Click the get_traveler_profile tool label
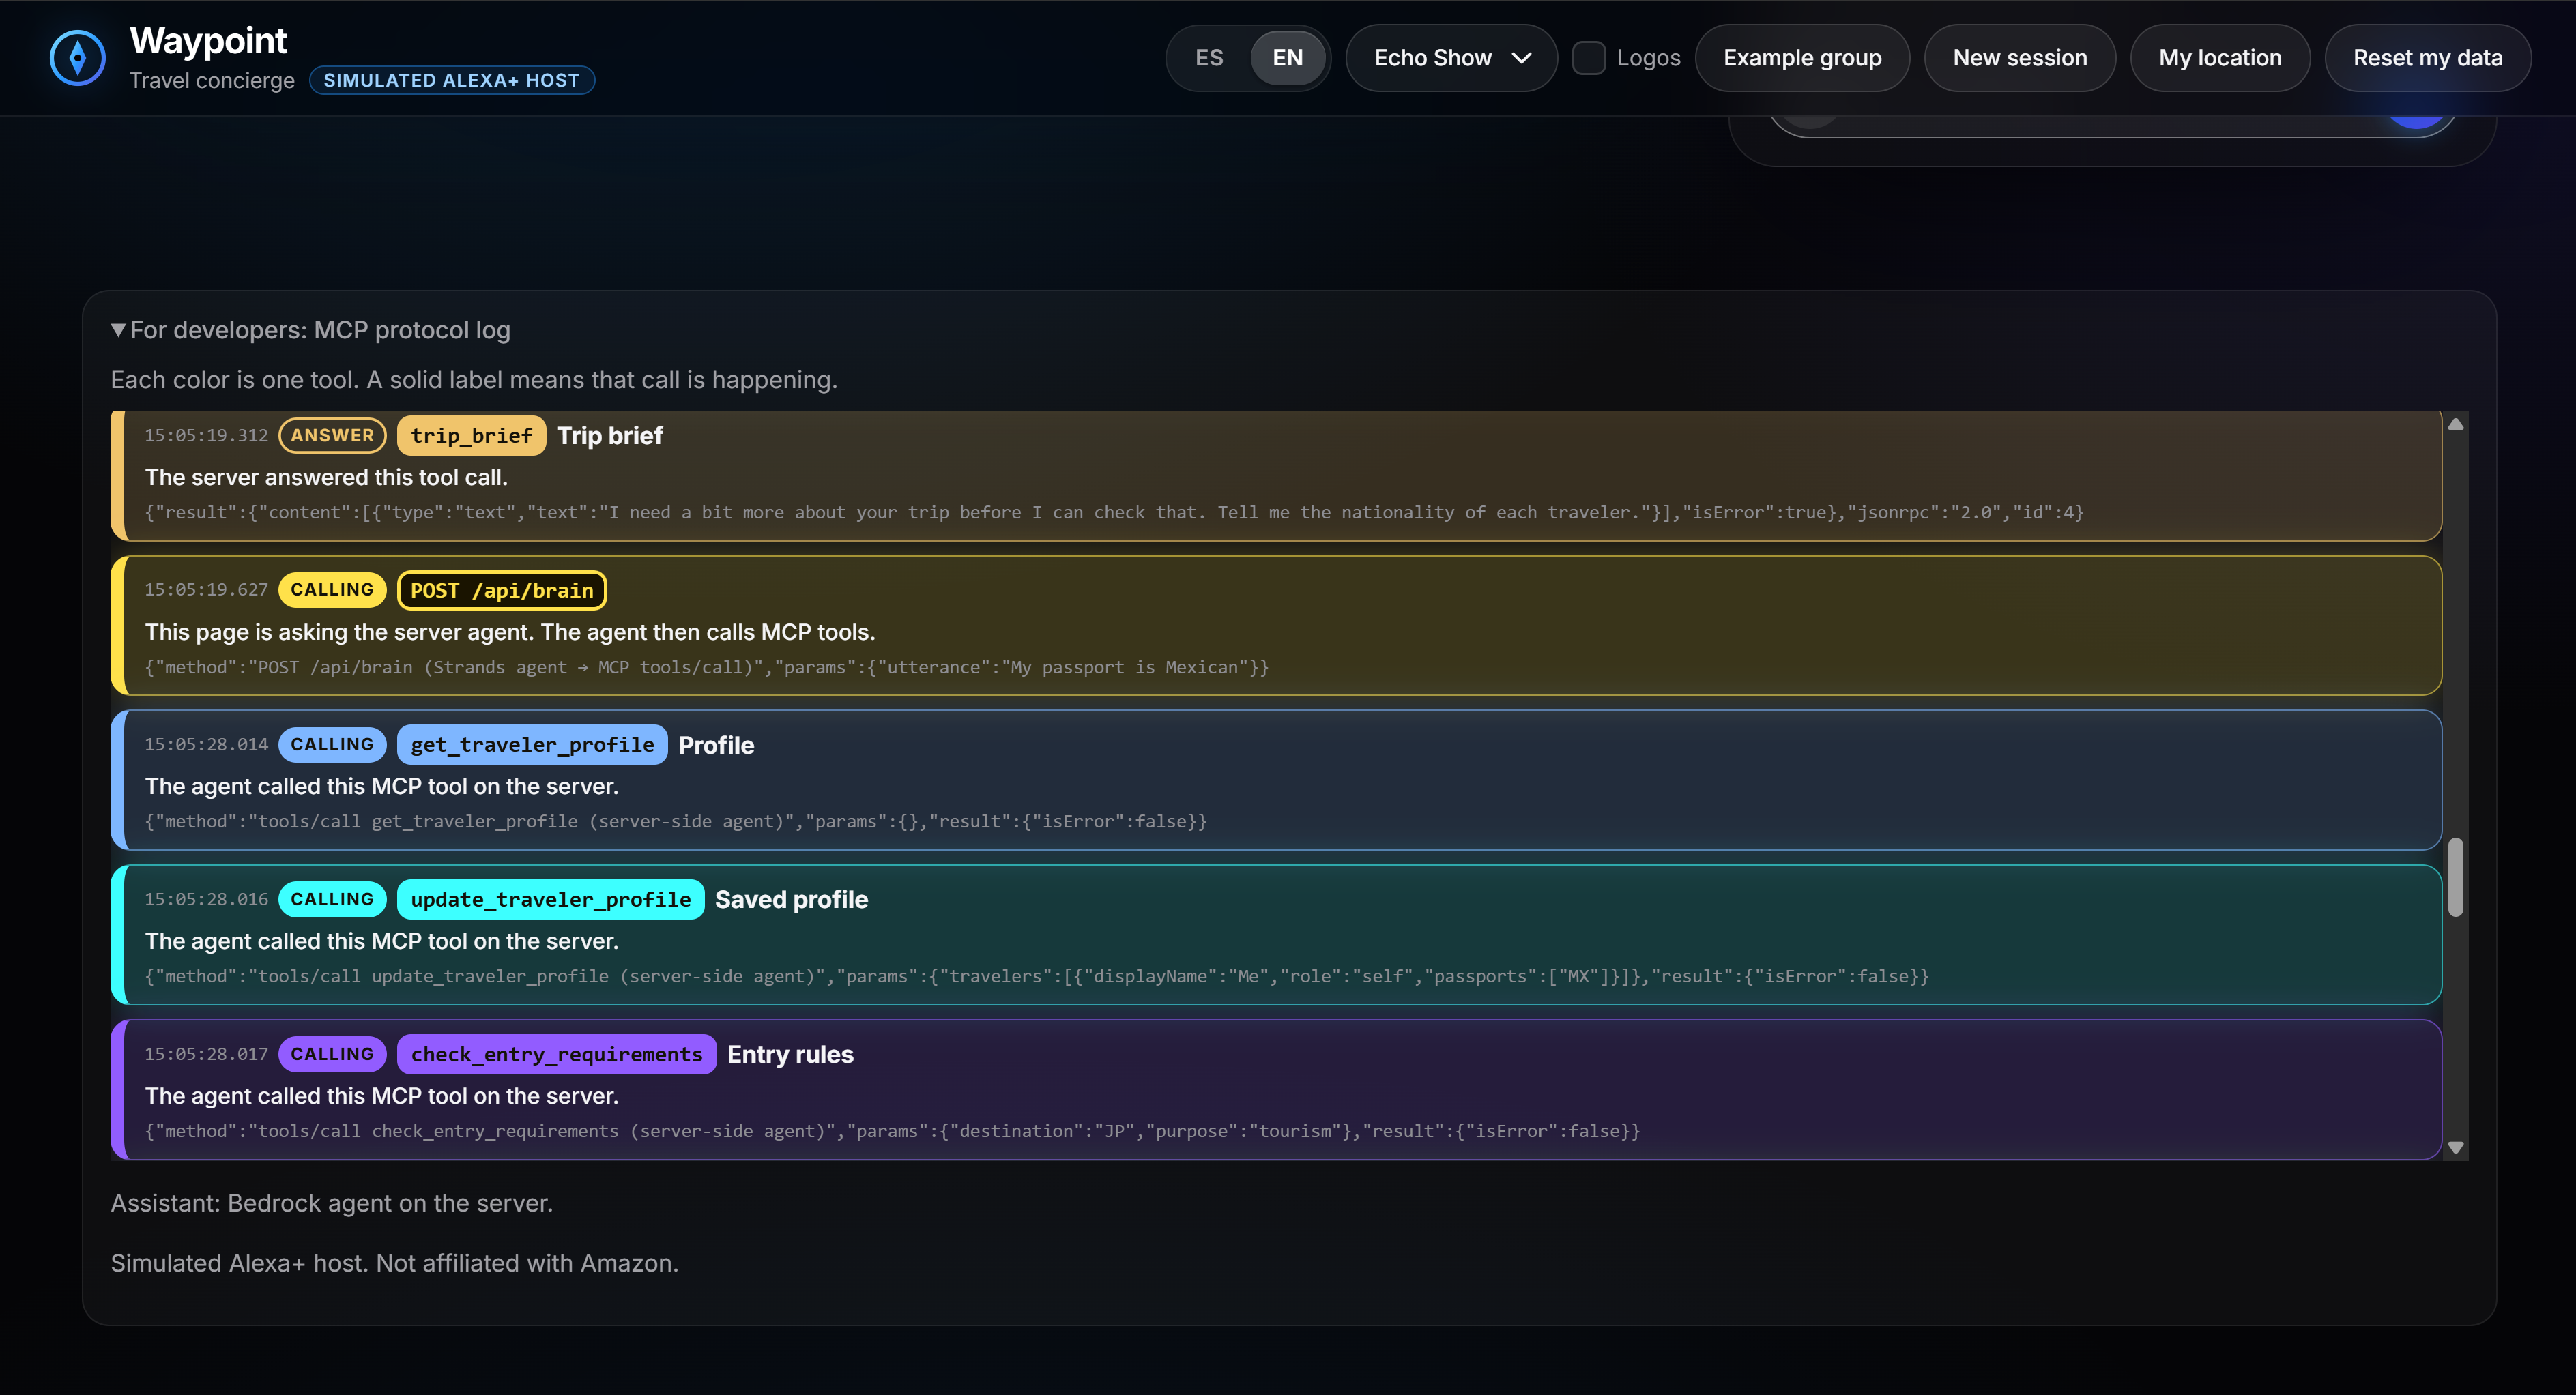The image size is (2576, 1395). click(x=532, y=745)
